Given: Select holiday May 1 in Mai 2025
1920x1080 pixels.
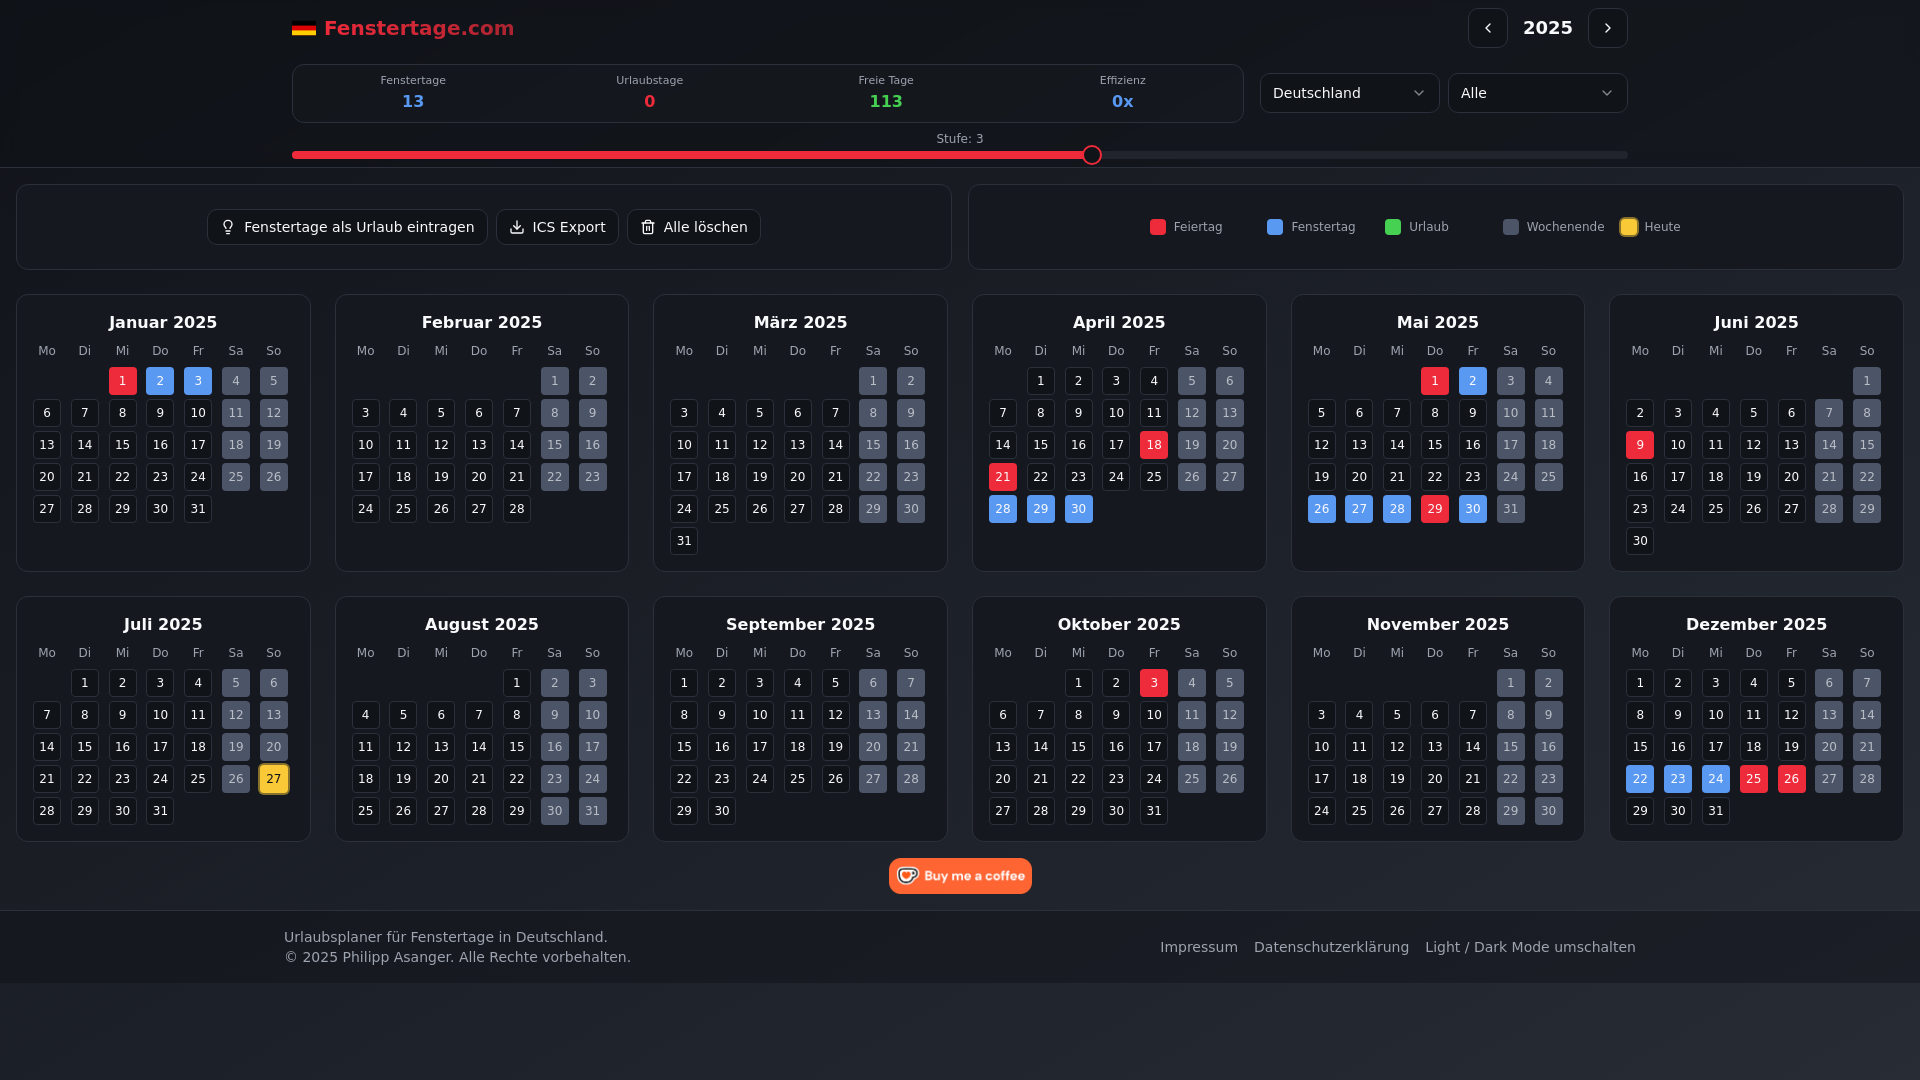Looking at the screenshot, I should click(1435, 381).
